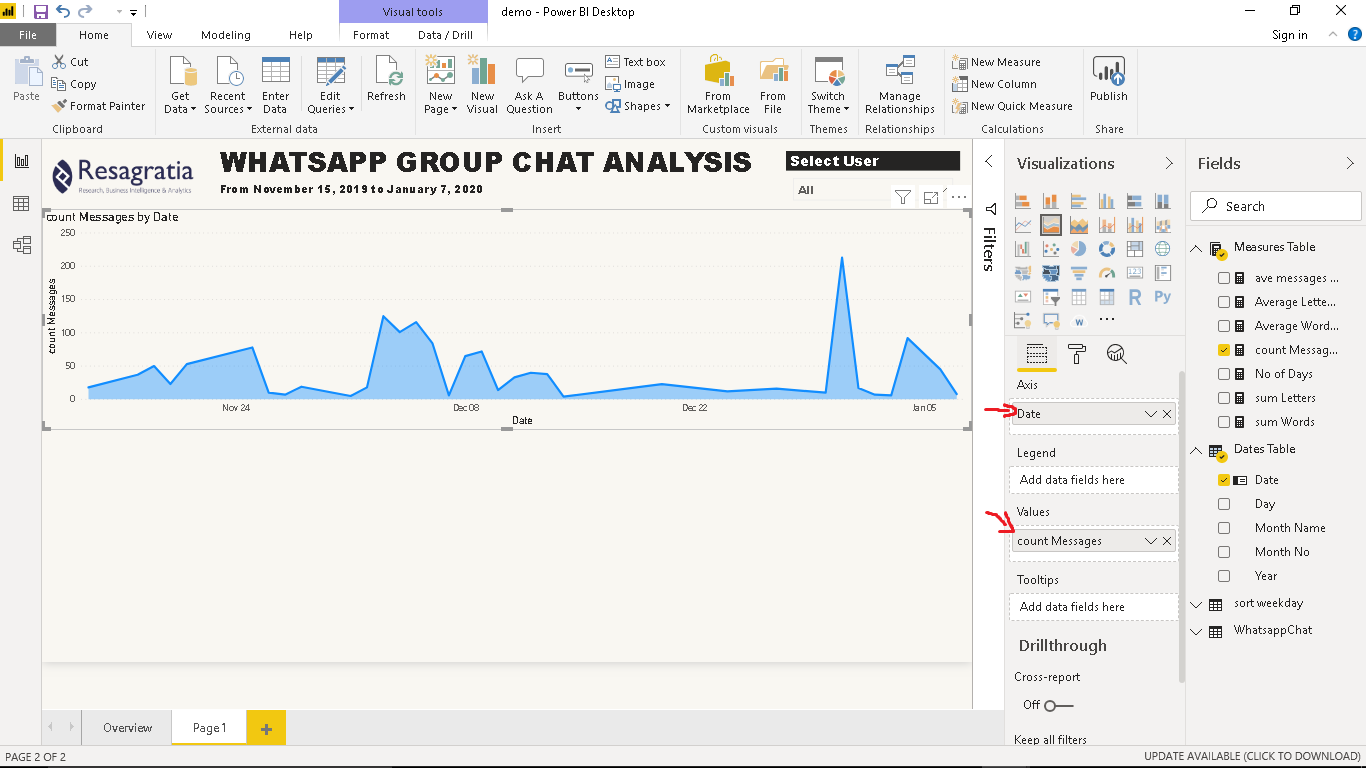This screenshot has height=768, width=1366.
Task: Collapse the Measures Table
Action: 1196,247
